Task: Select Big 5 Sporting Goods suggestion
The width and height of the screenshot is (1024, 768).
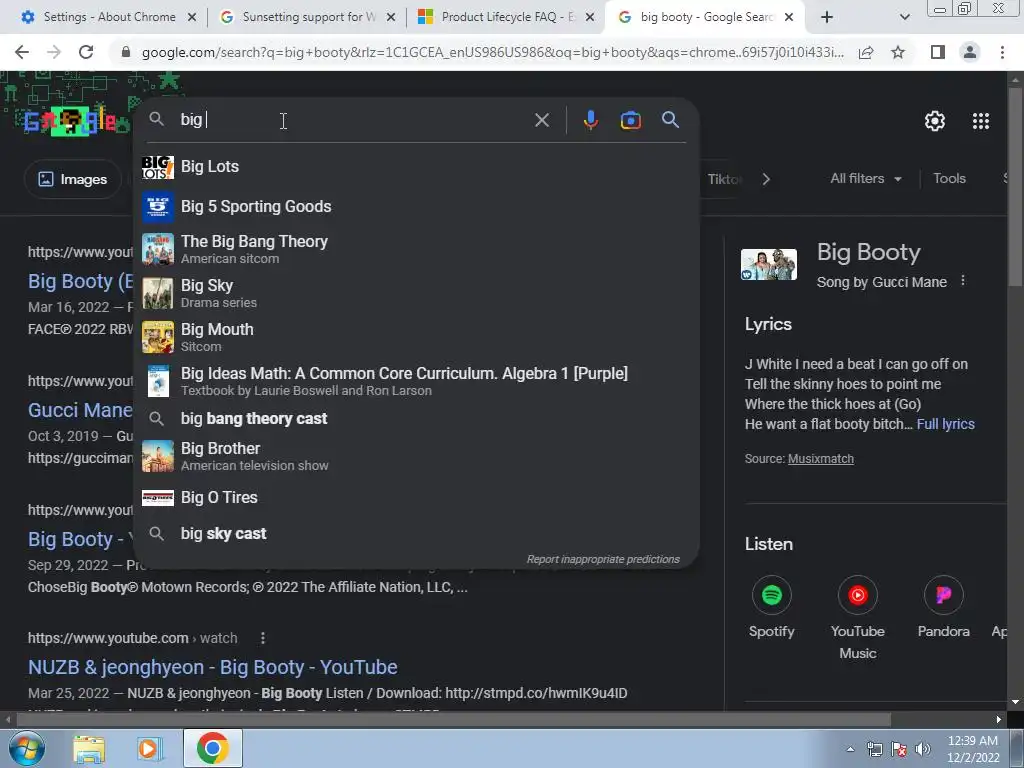Action: pyautogui.click(x=416, y=206)
